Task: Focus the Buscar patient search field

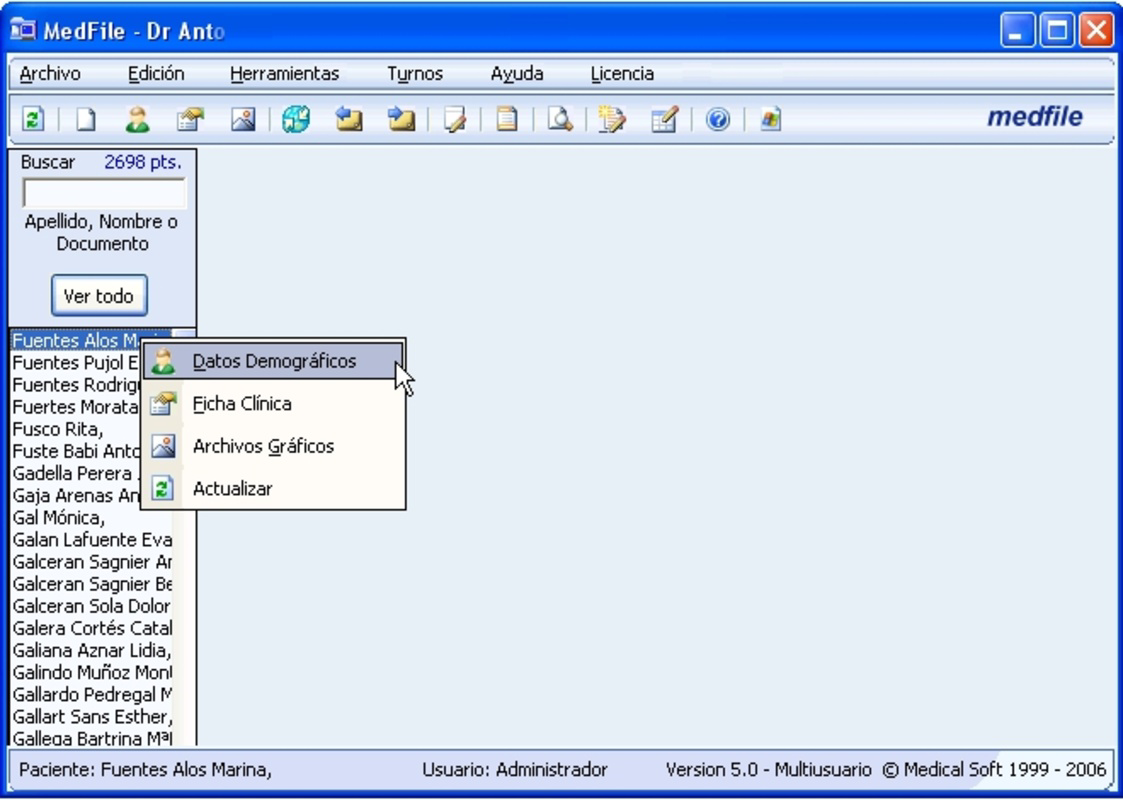Action: click(104, 193)
